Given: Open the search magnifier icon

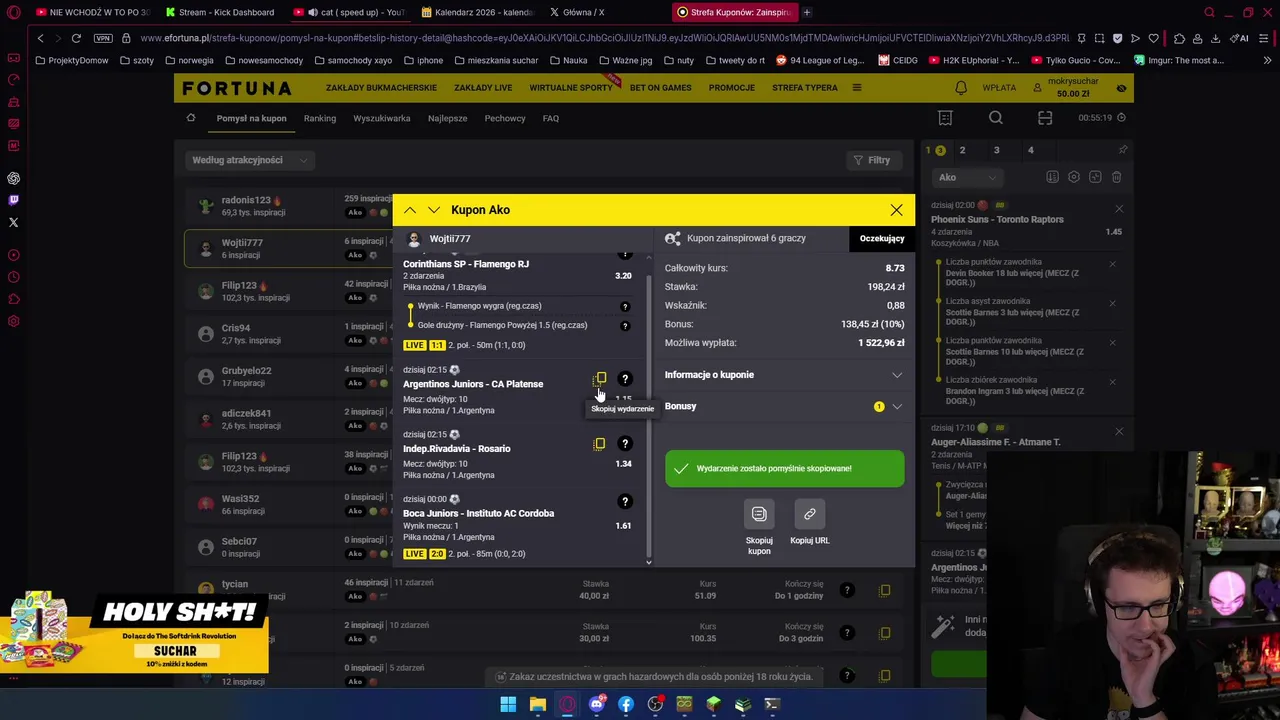Looking at the screenshot, I should (x=996, y=118).
